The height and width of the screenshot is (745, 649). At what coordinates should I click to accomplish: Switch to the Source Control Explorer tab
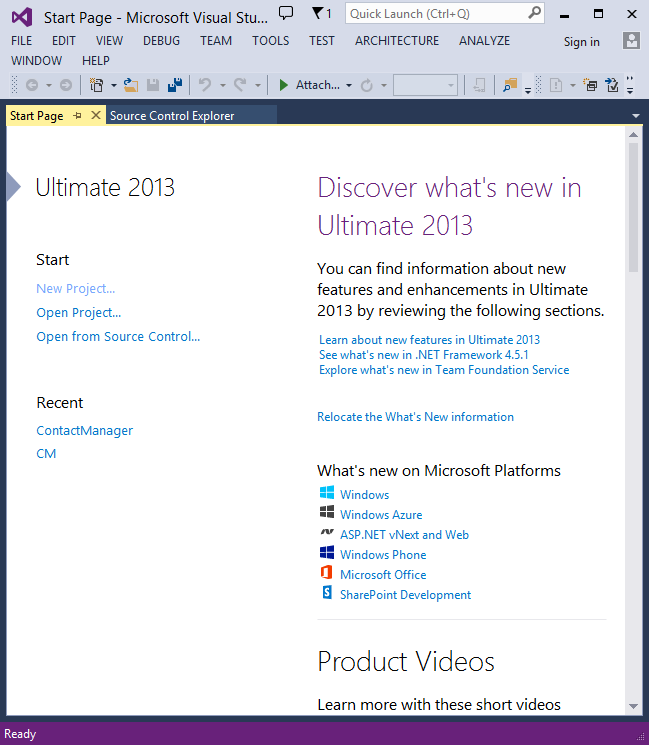(x=172, y=116)
